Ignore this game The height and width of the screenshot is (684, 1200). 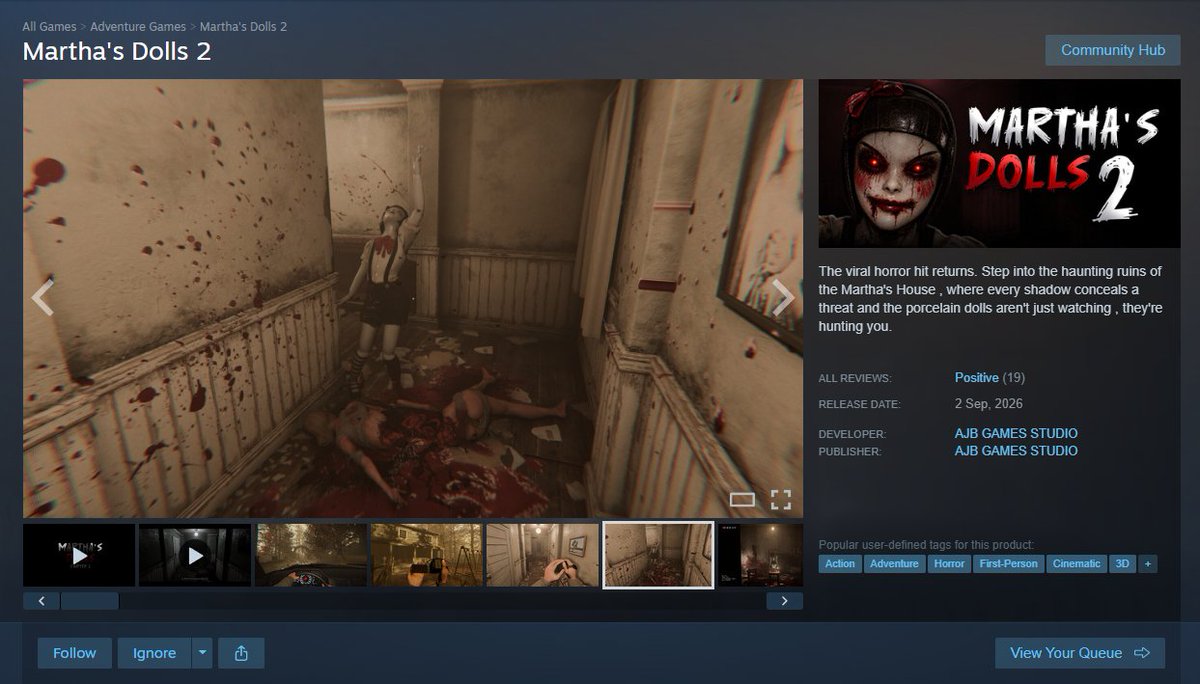pyautogui.click(x=154, y=653)
